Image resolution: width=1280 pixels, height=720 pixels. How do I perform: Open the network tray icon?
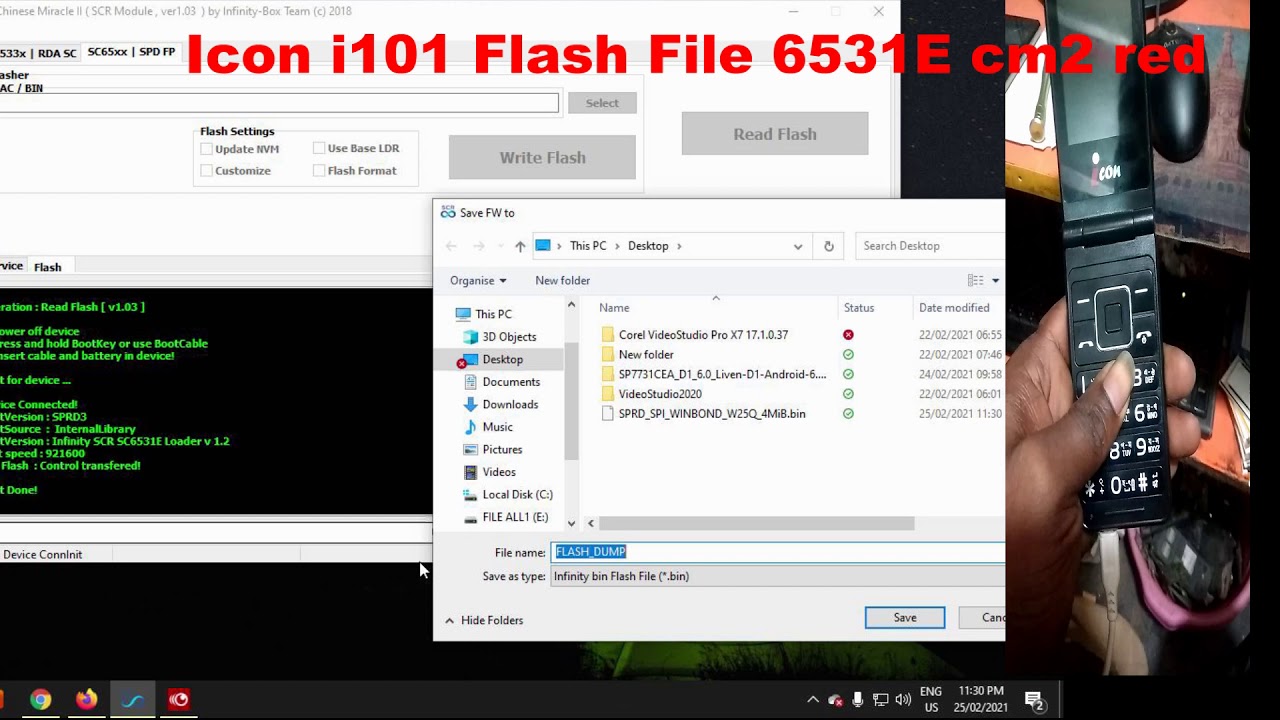pyautogui.click(x=881, y=700)
